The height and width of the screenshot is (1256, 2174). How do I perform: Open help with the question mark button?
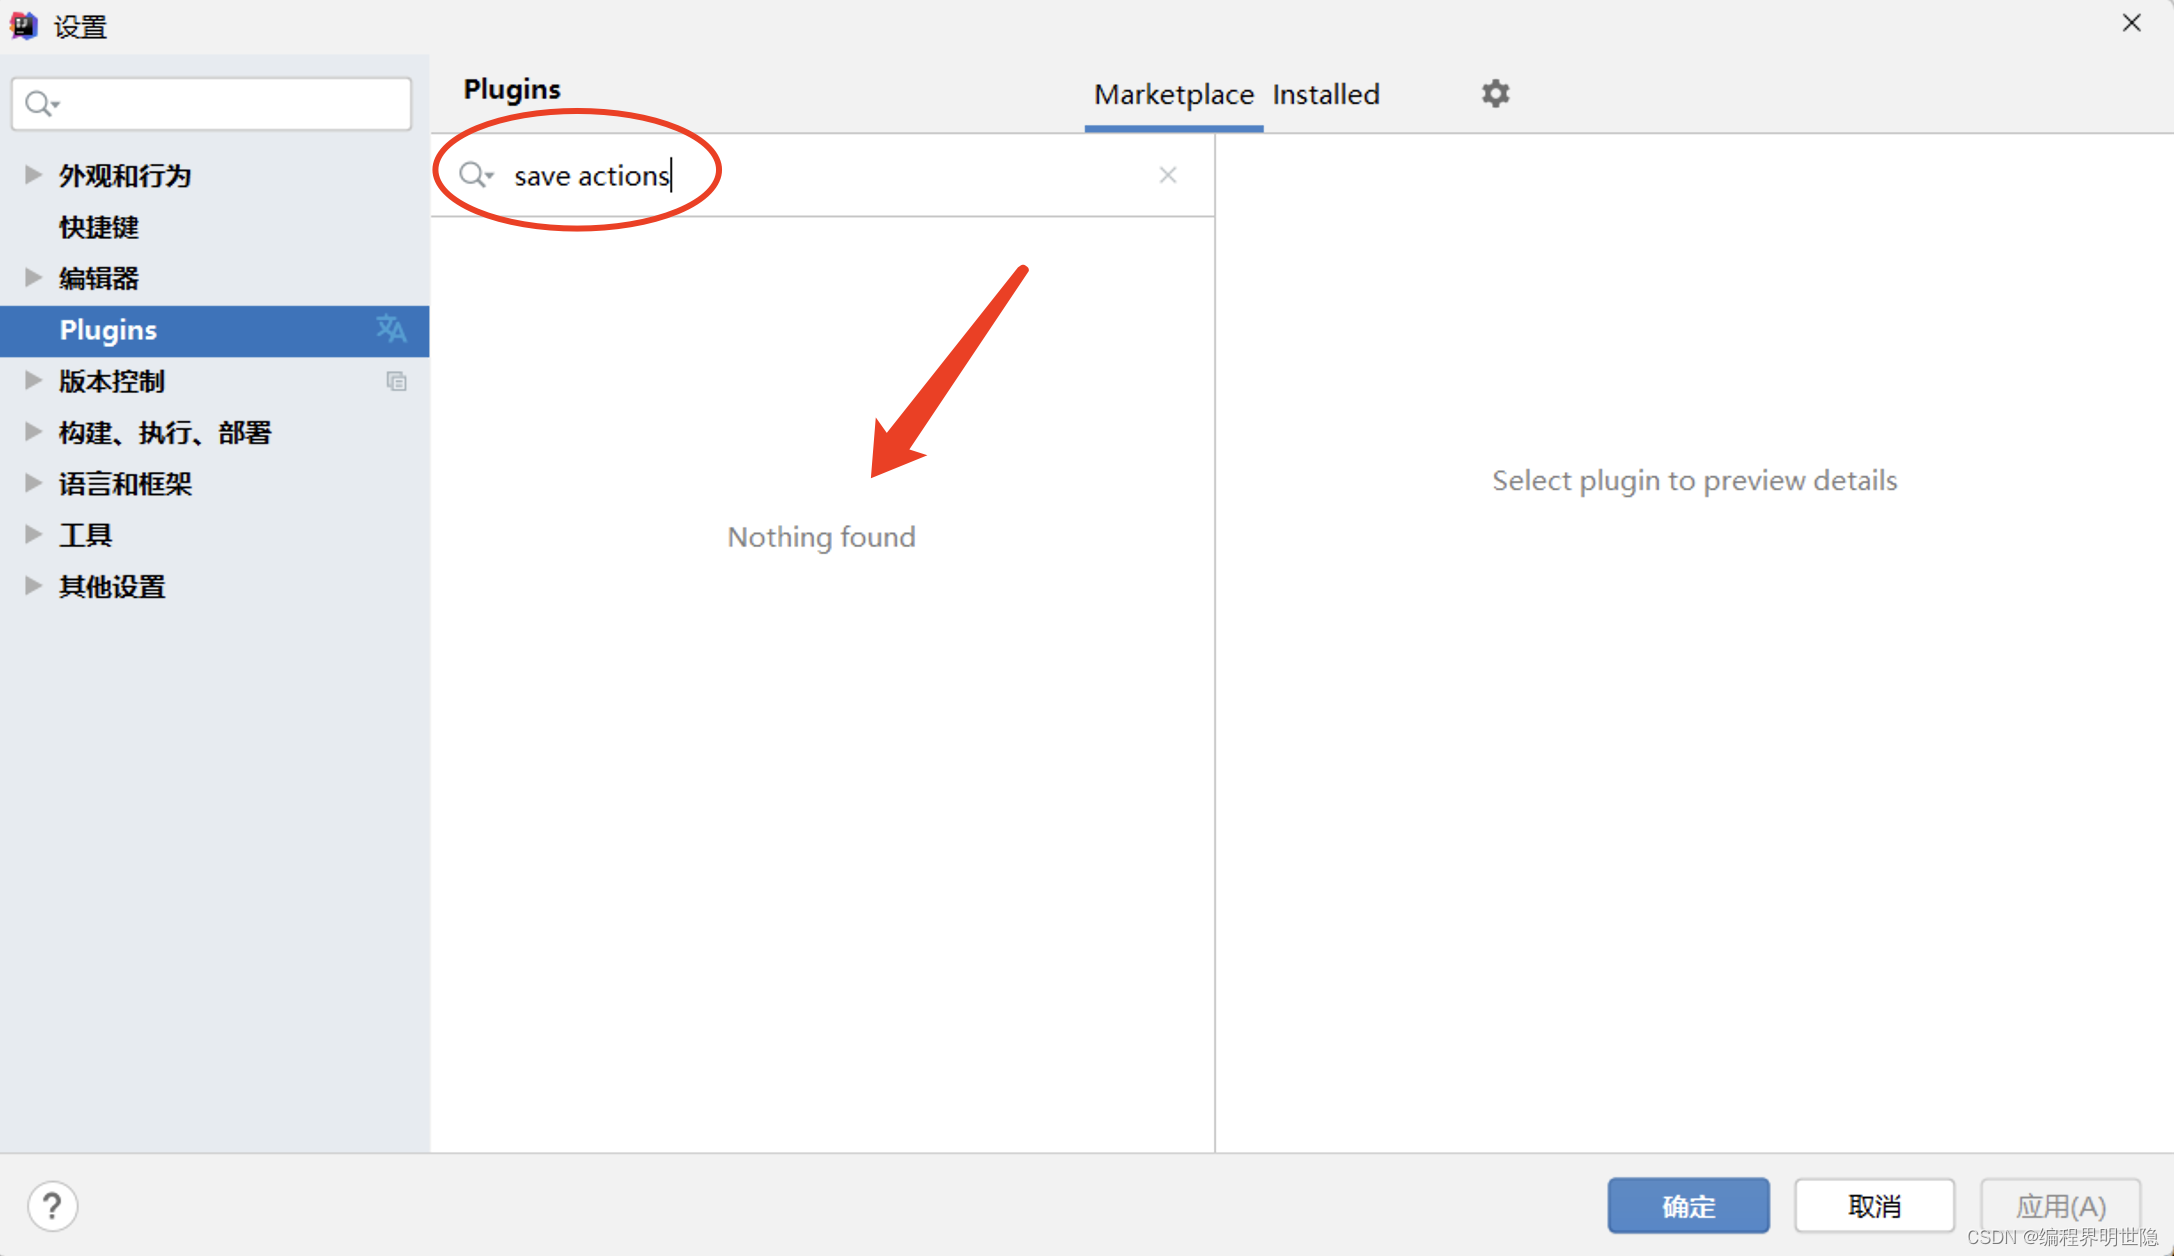52,1206
